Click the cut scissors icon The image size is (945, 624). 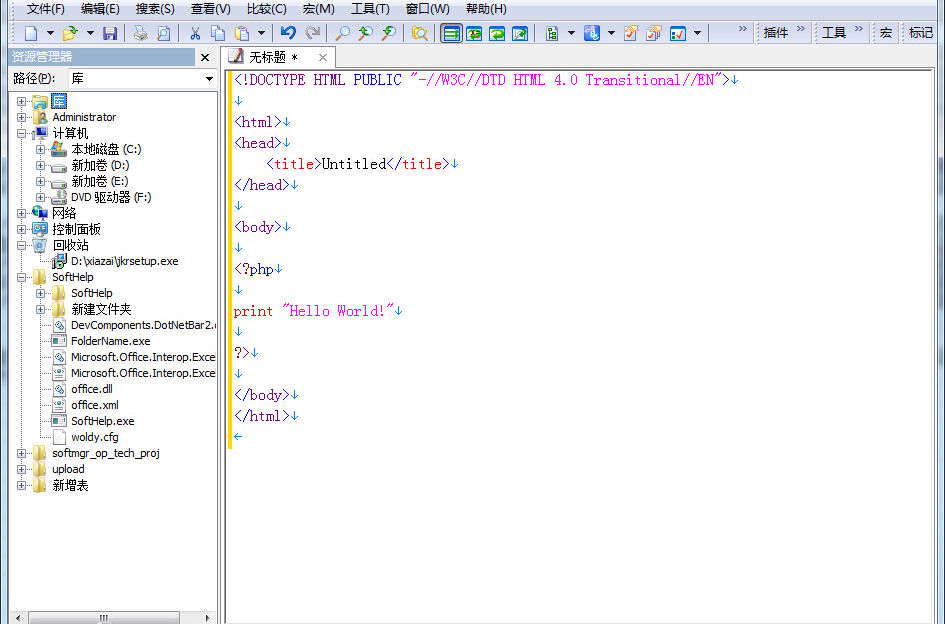(x=195, y=33)
